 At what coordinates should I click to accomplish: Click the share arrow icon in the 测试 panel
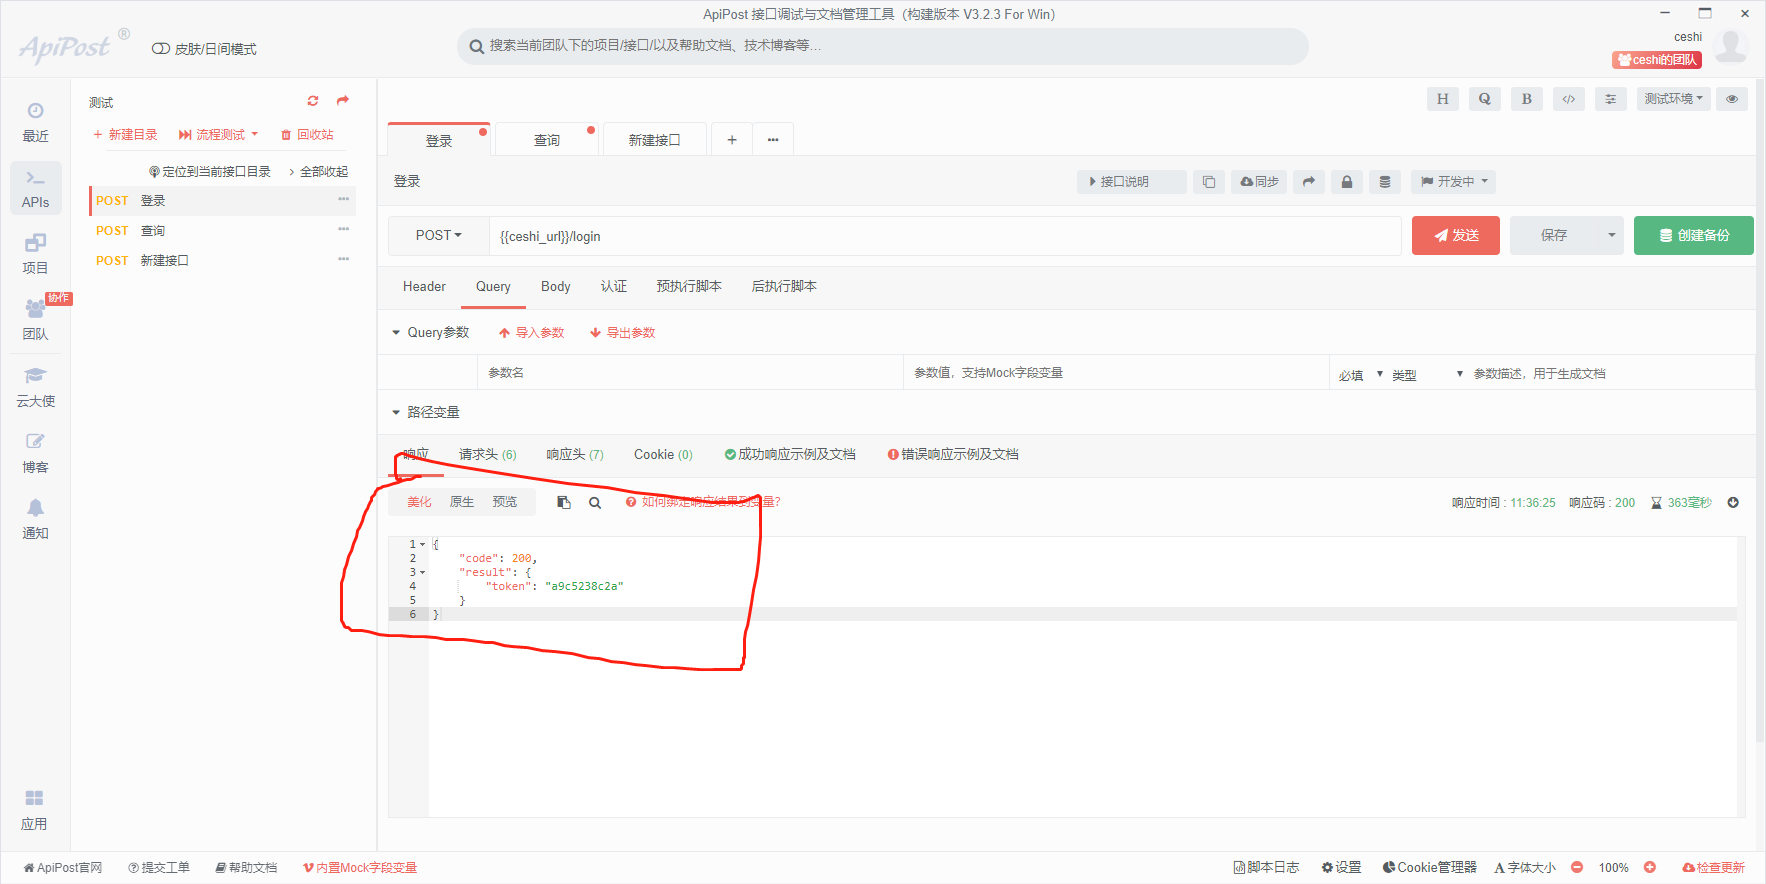(x=343, y=101)
